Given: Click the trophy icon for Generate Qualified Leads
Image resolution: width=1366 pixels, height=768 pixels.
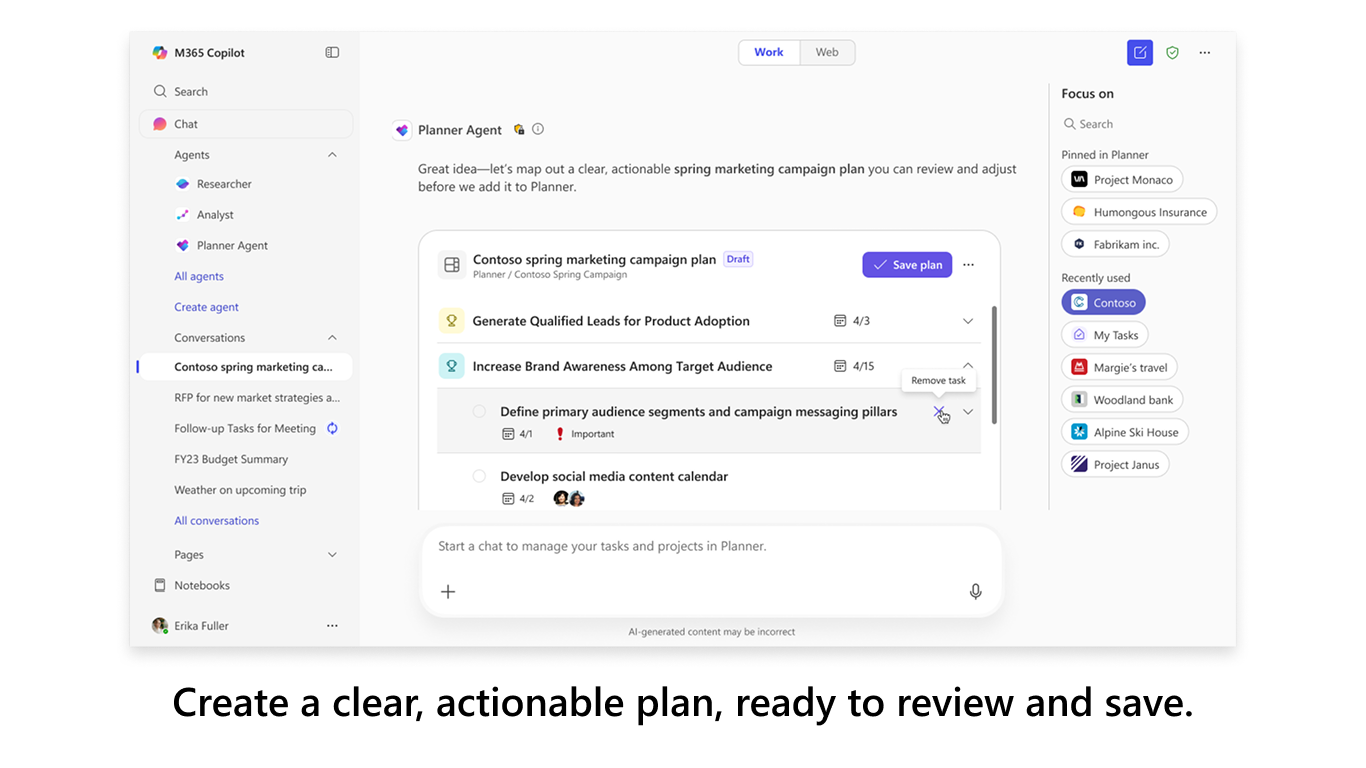Looking at the screenshot, I should 451,321.
